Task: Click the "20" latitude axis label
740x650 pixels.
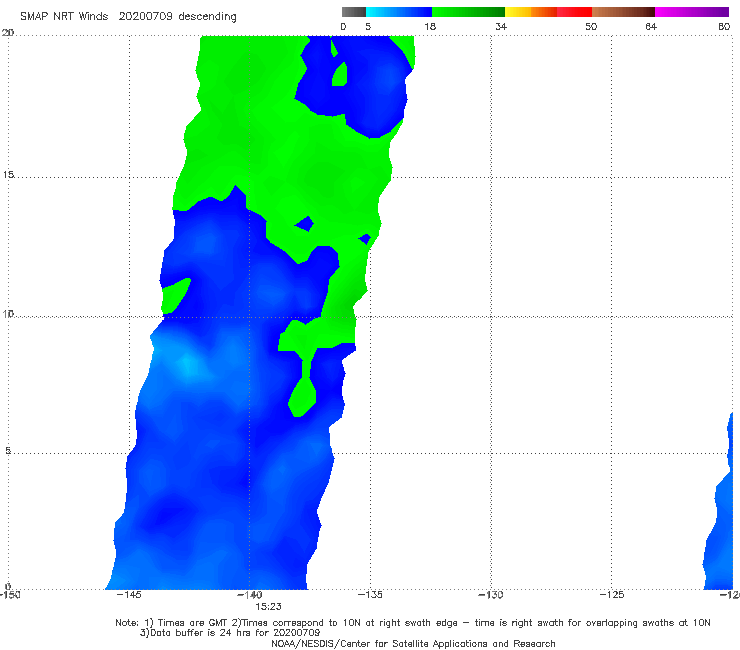Action: coord(8,33)
